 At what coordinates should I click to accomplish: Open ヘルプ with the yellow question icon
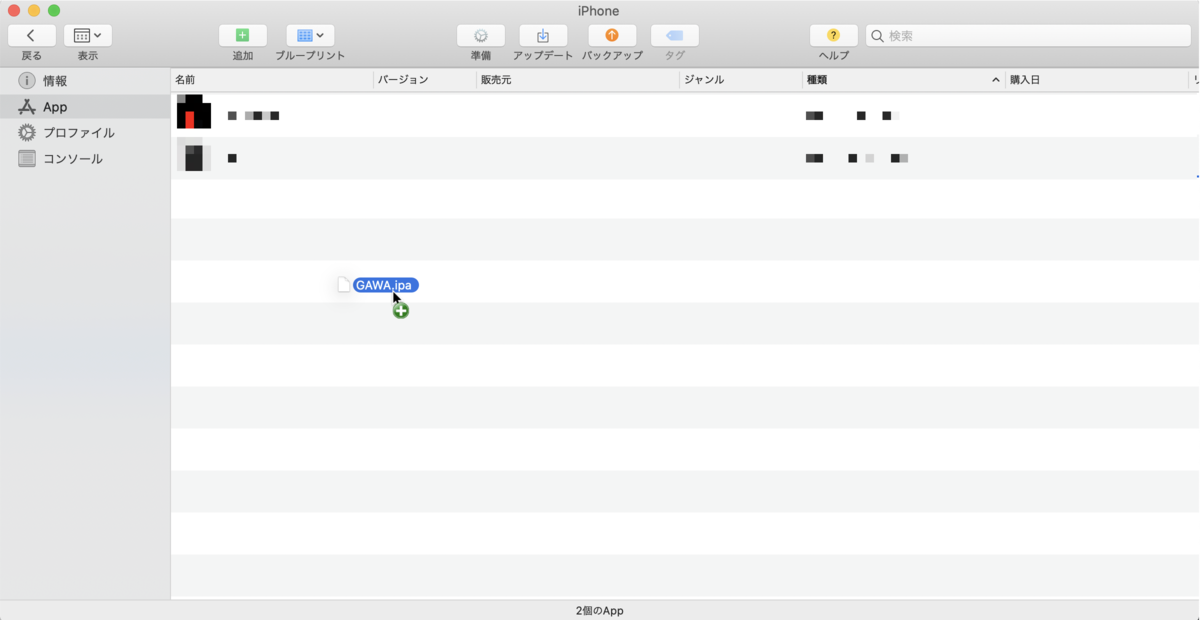pyautogui.click(x=834, y=36)
